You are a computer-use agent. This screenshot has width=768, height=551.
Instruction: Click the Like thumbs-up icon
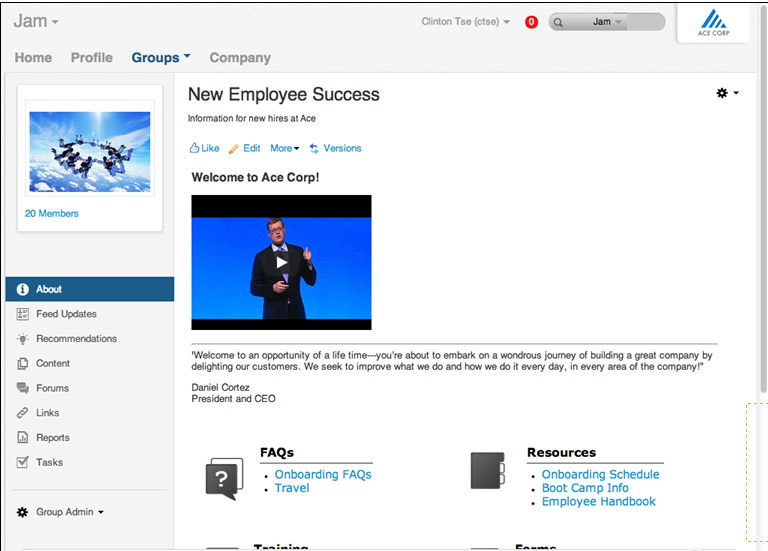[x=194, y=148]
